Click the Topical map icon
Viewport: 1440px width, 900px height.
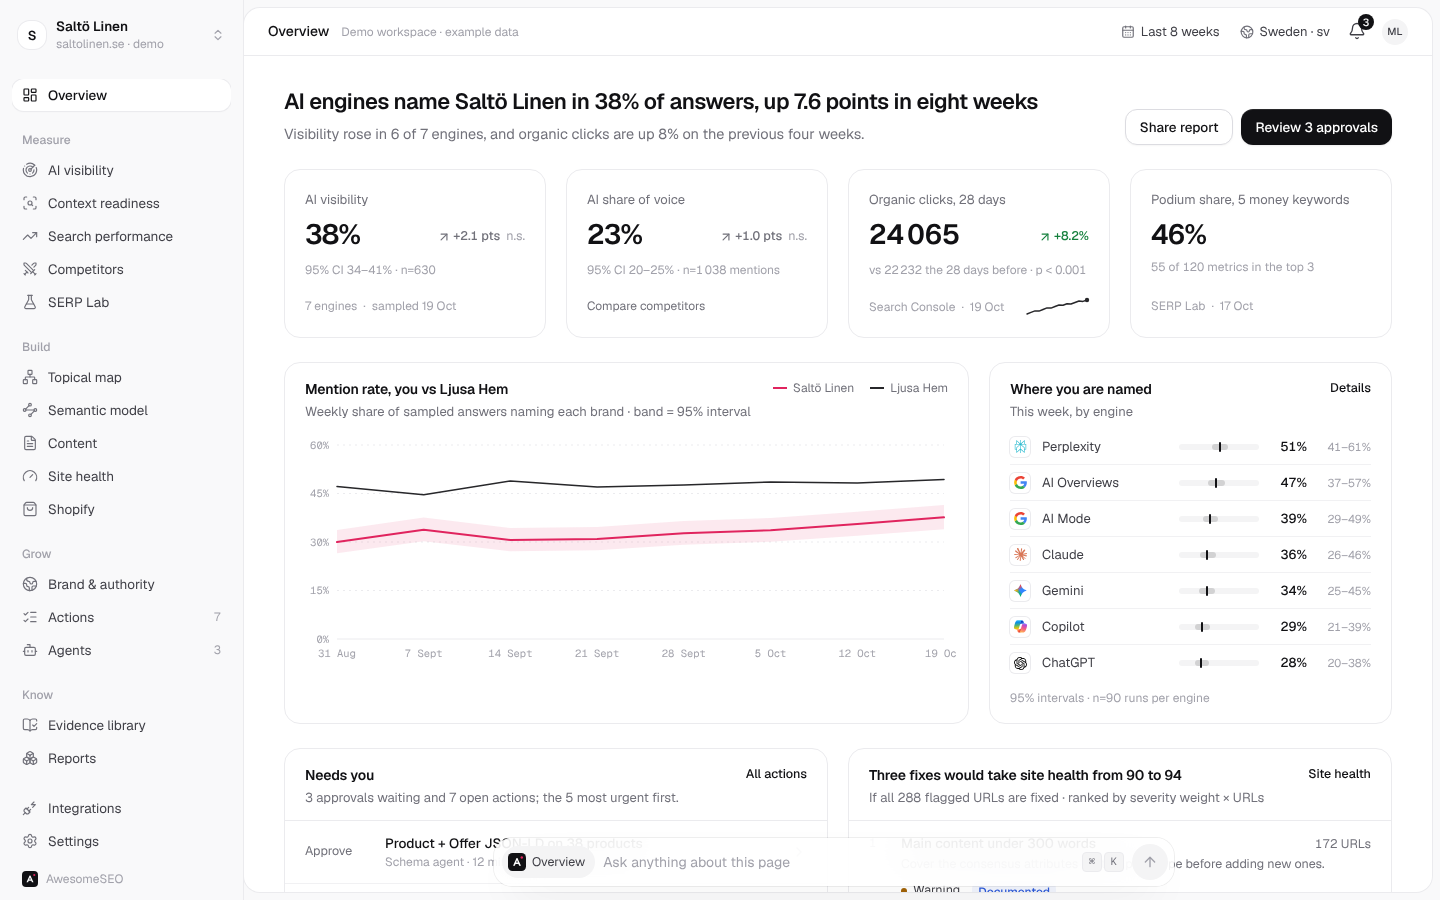pyautogui.click(x=30, y=377)
